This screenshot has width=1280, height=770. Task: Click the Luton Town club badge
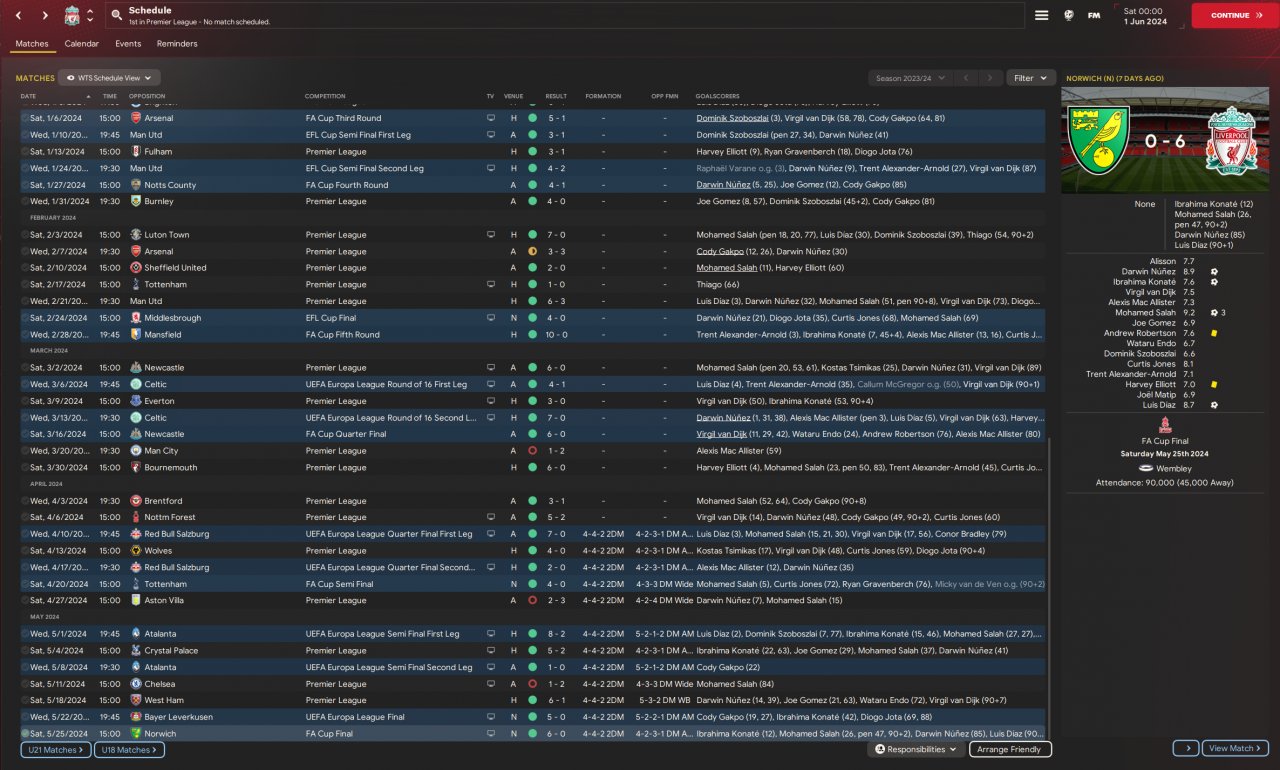pyautogui.click(x=137, y=235)
